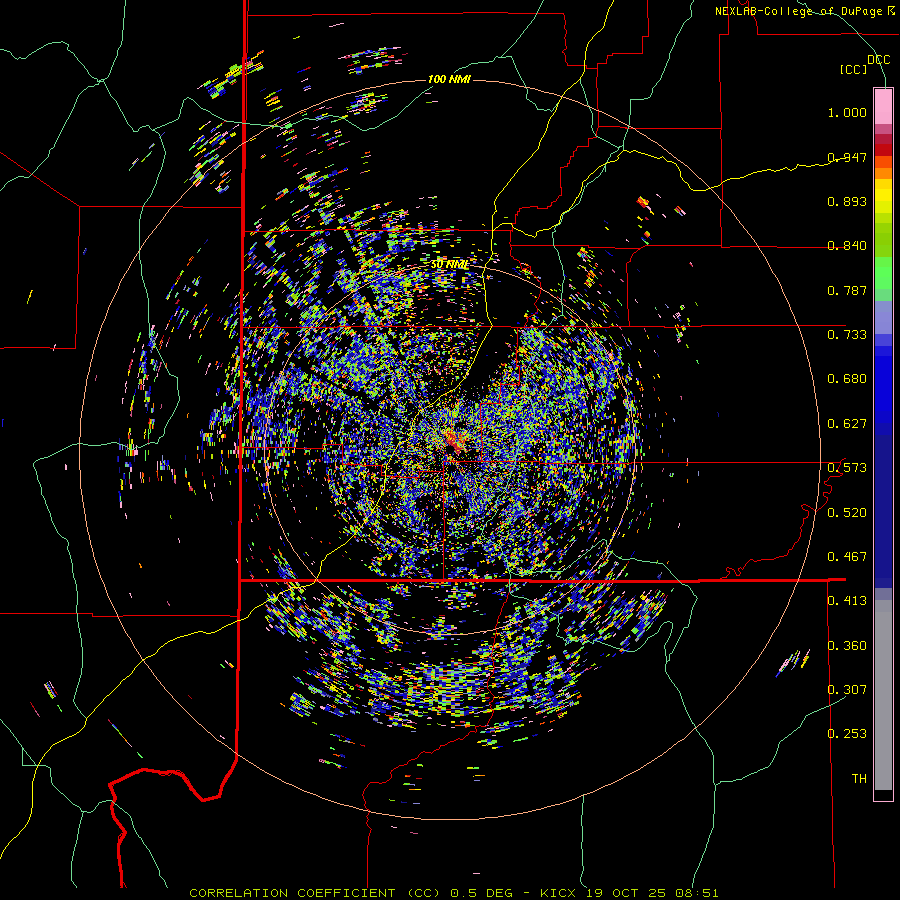Click the 0.840 scale value
Screen dimensions: 900x900
[x=847, y=246]
